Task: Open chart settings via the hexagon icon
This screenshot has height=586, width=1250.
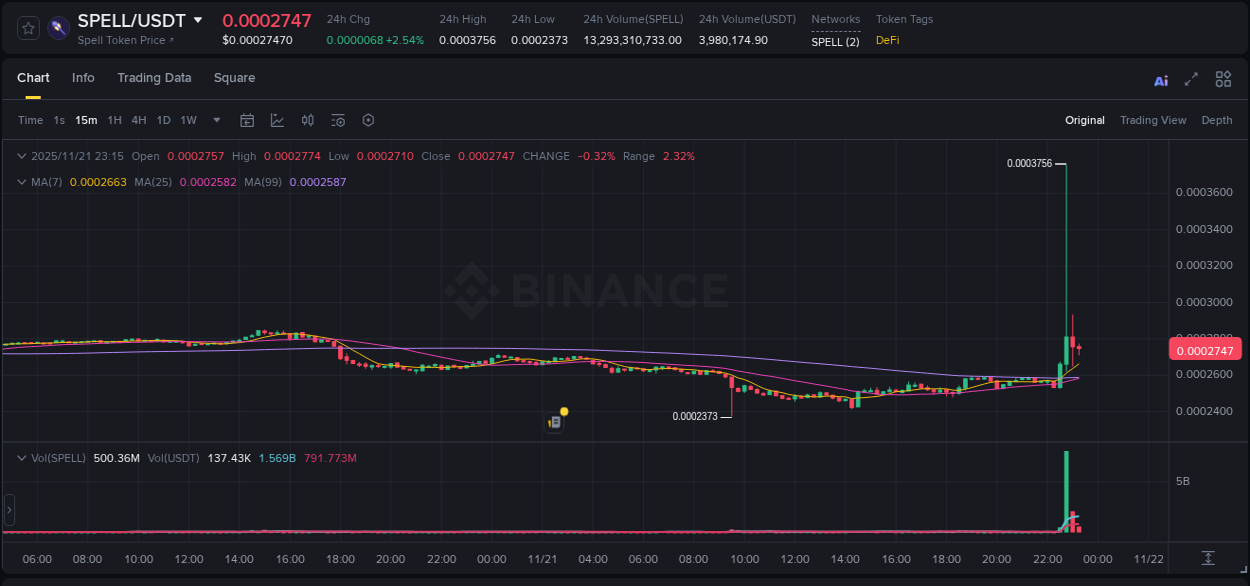Action: pos(368,119)
